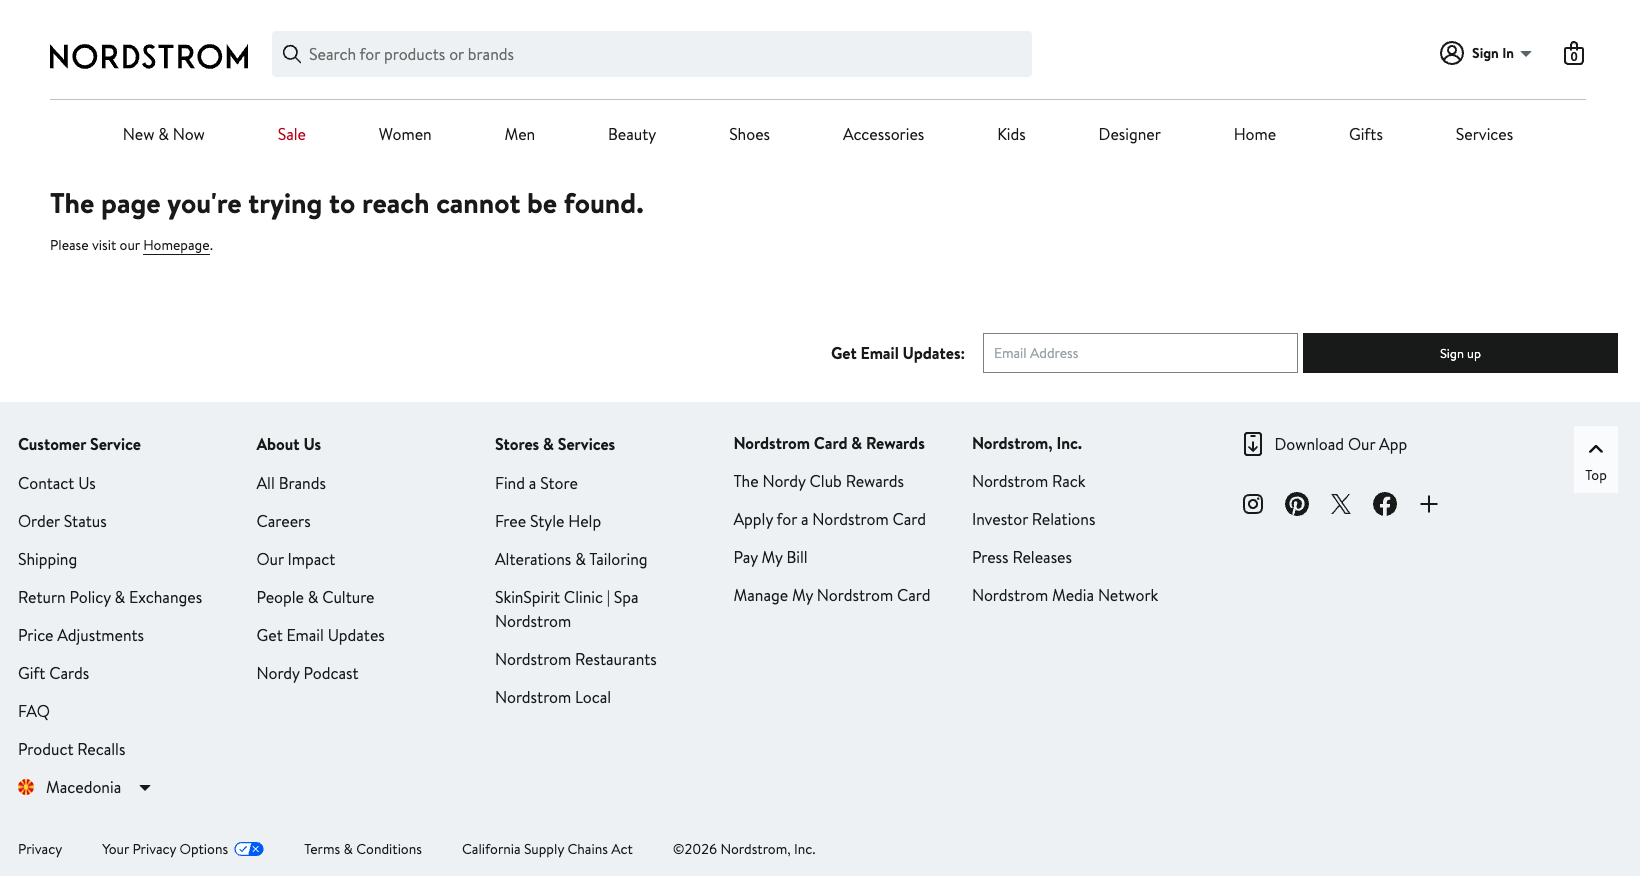Open Nordy Podcast link

tap(307, 673)
